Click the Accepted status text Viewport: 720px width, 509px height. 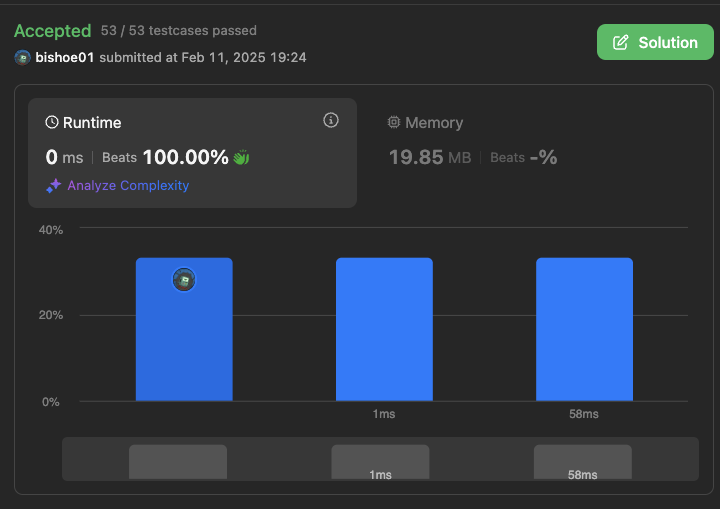pos(53,31)
